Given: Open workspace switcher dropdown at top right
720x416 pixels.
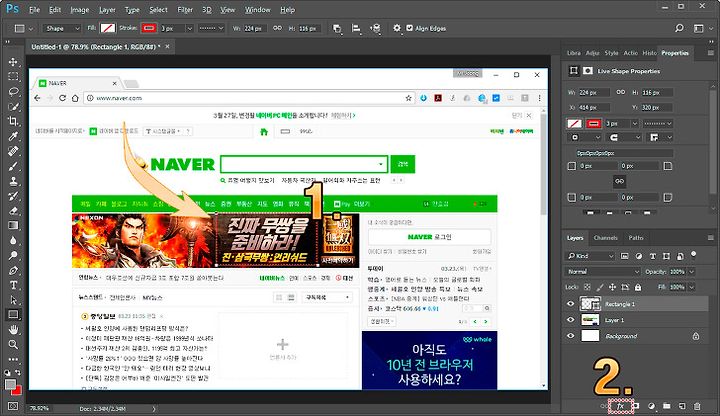Looking at the screenshot, I should (x=701, y=28).
